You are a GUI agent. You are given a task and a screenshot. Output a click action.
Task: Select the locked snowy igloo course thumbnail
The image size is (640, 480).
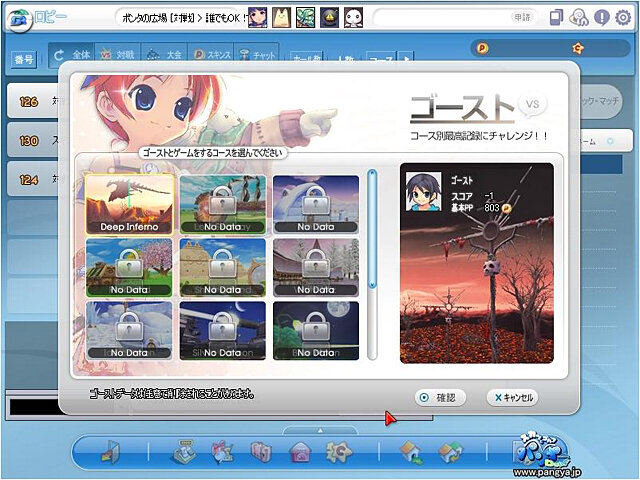(129, 330)
